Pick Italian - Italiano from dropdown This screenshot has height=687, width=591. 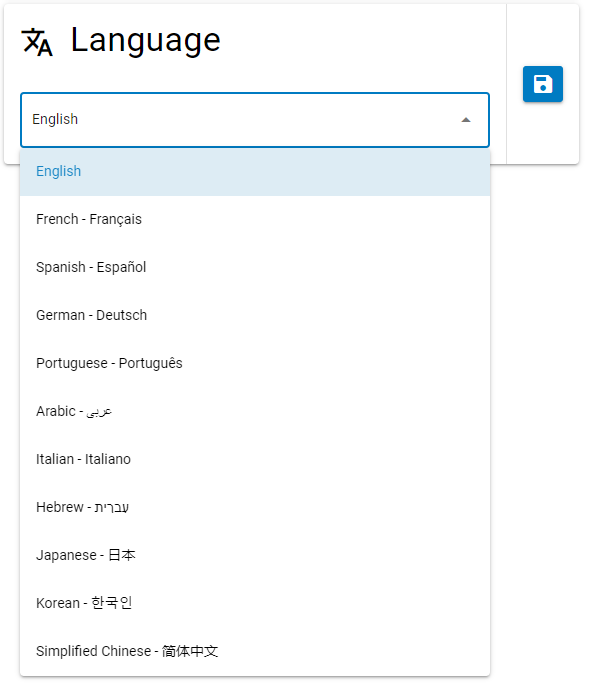point(255,459)
